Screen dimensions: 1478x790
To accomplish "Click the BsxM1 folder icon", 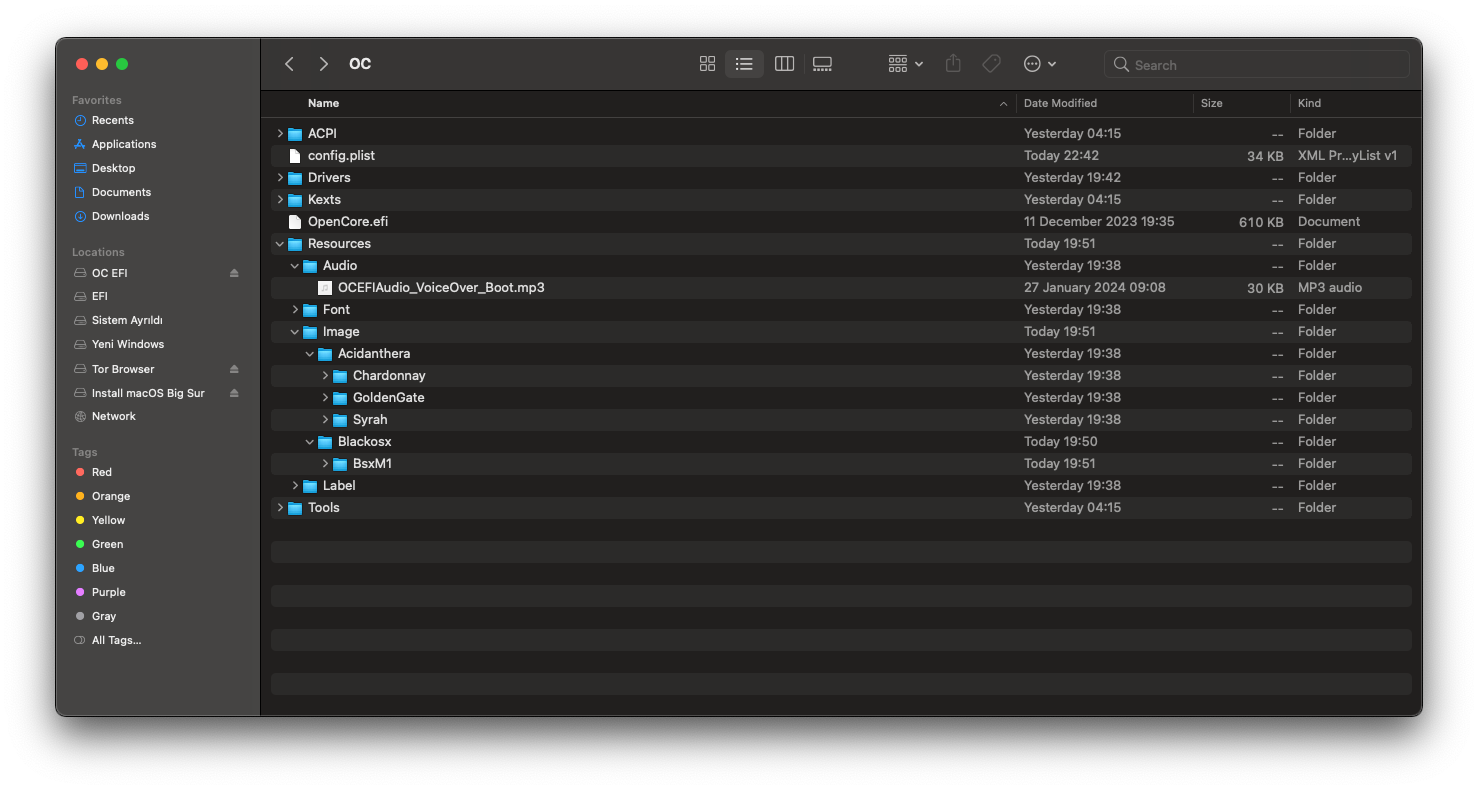I will click(340, 464).
